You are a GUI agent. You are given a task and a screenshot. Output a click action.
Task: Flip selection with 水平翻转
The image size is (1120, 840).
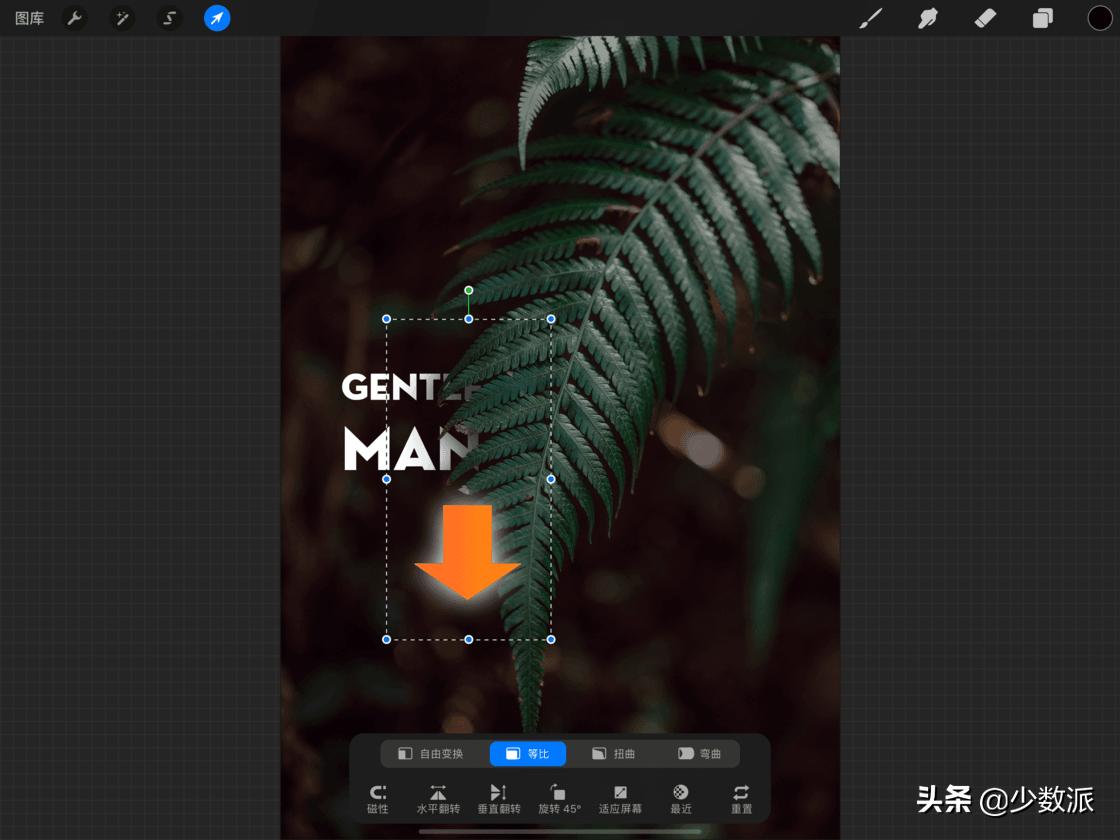[438, 798]
